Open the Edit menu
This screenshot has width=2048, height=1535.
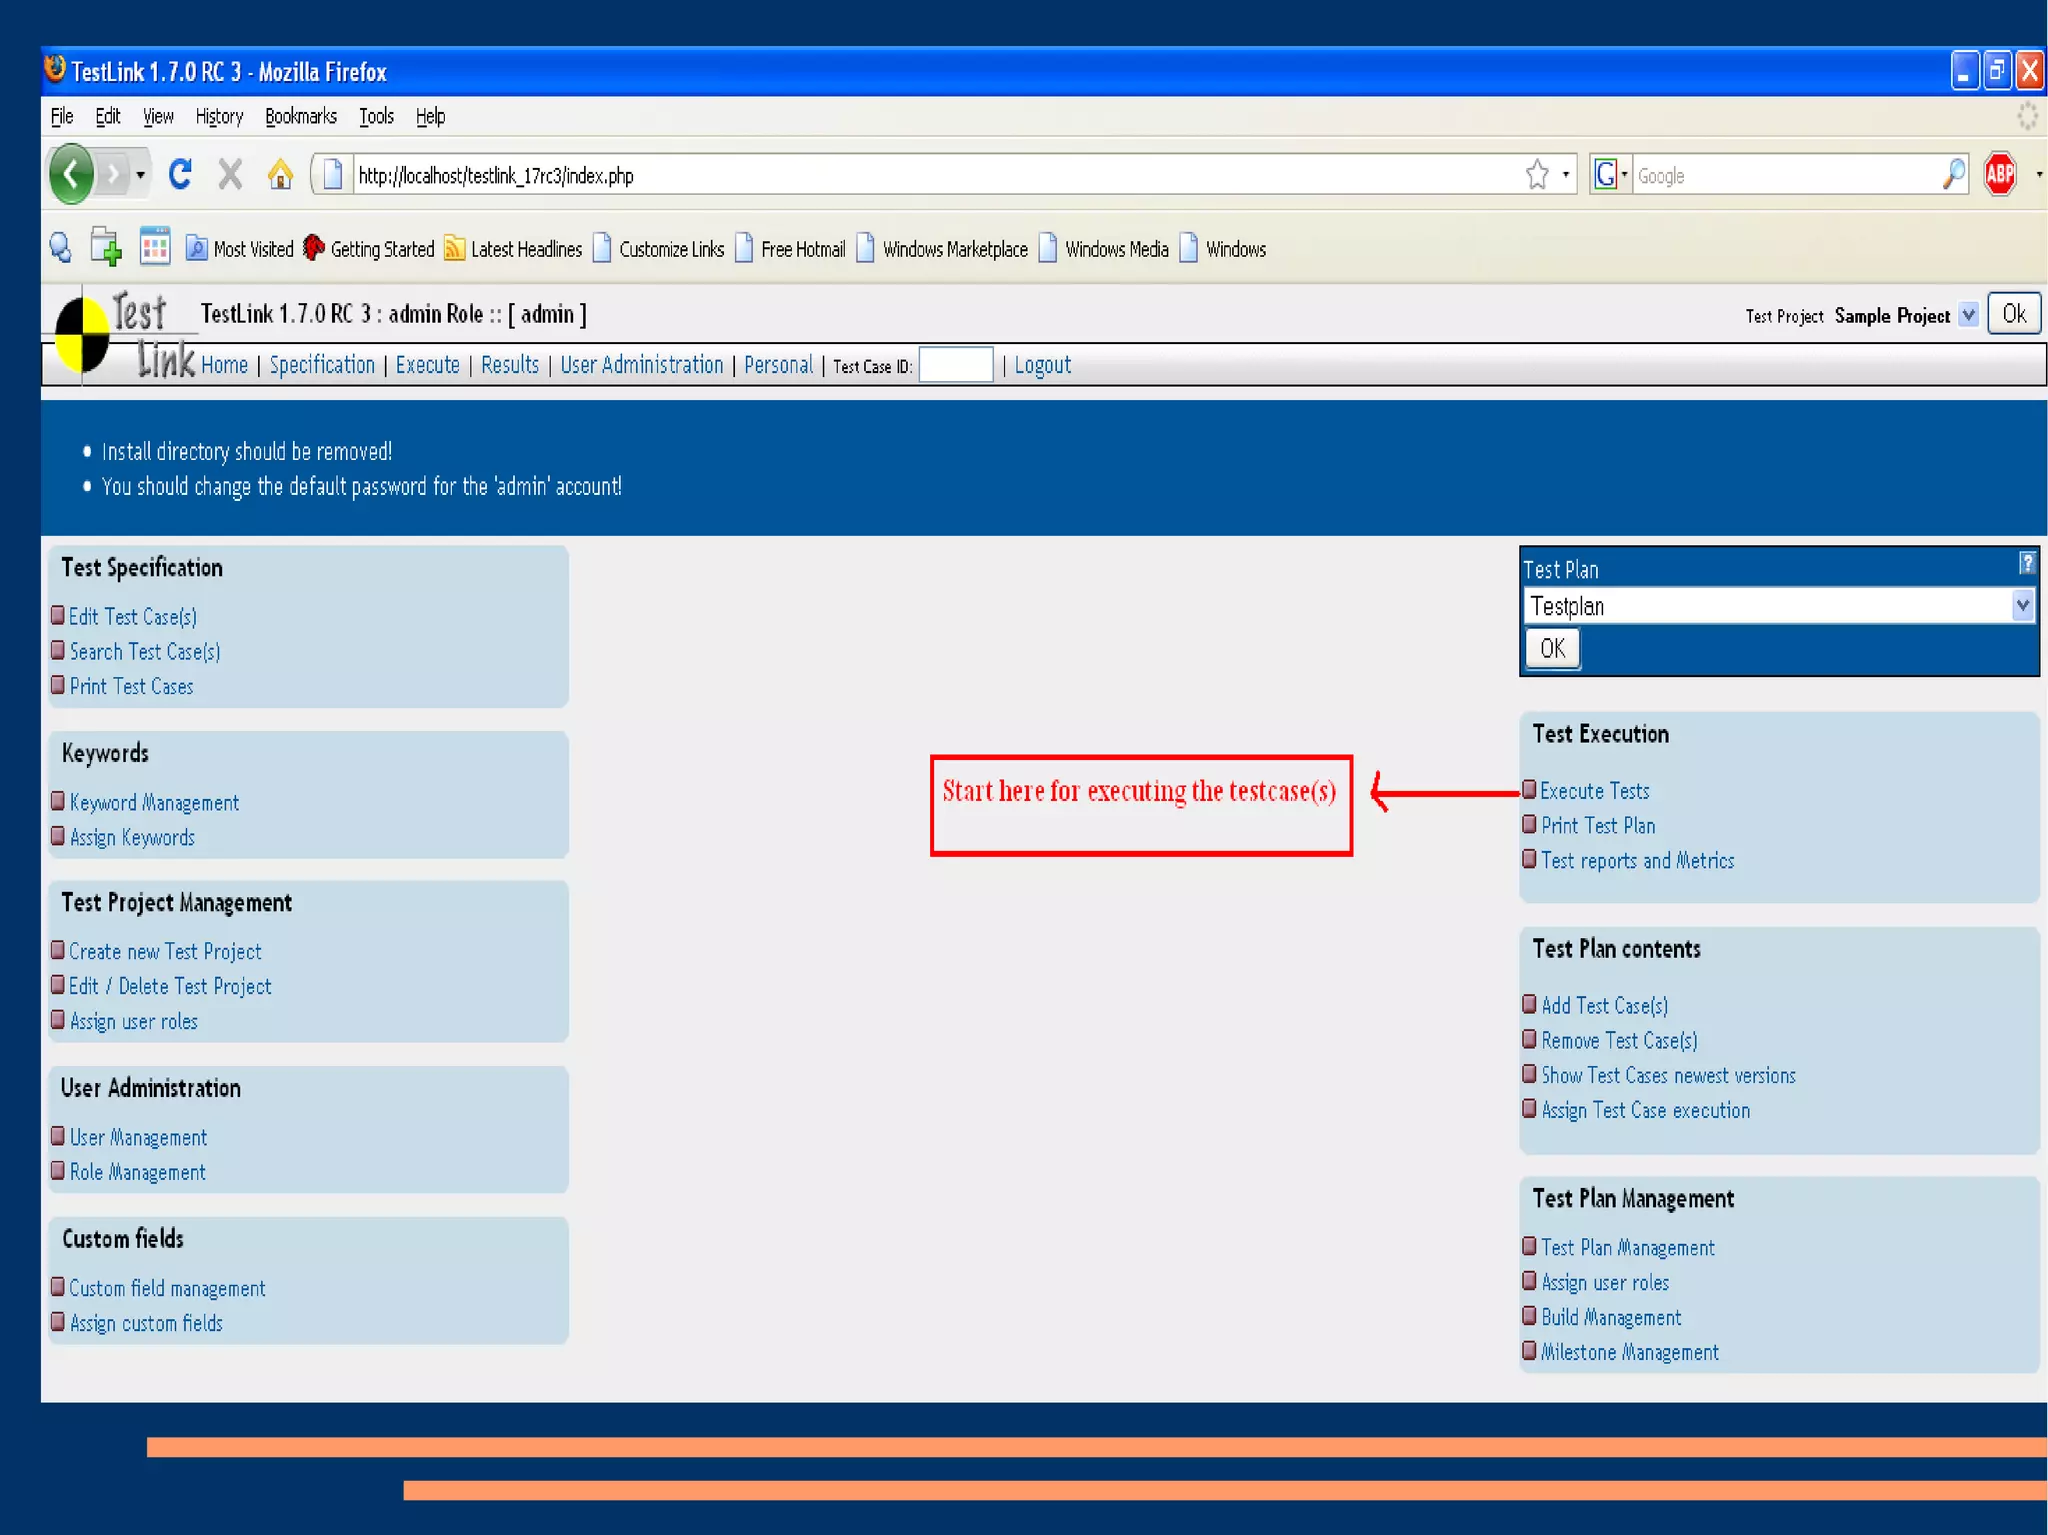pos(108,116)
